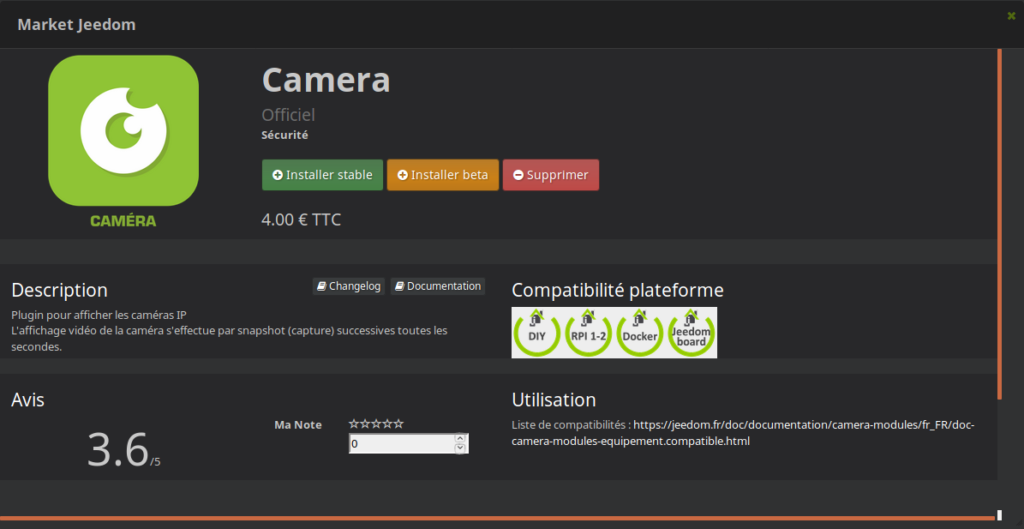Viewport: 1024px width, 529px height.
Task: Select the DIY compatibility badge
Action: 536,332
